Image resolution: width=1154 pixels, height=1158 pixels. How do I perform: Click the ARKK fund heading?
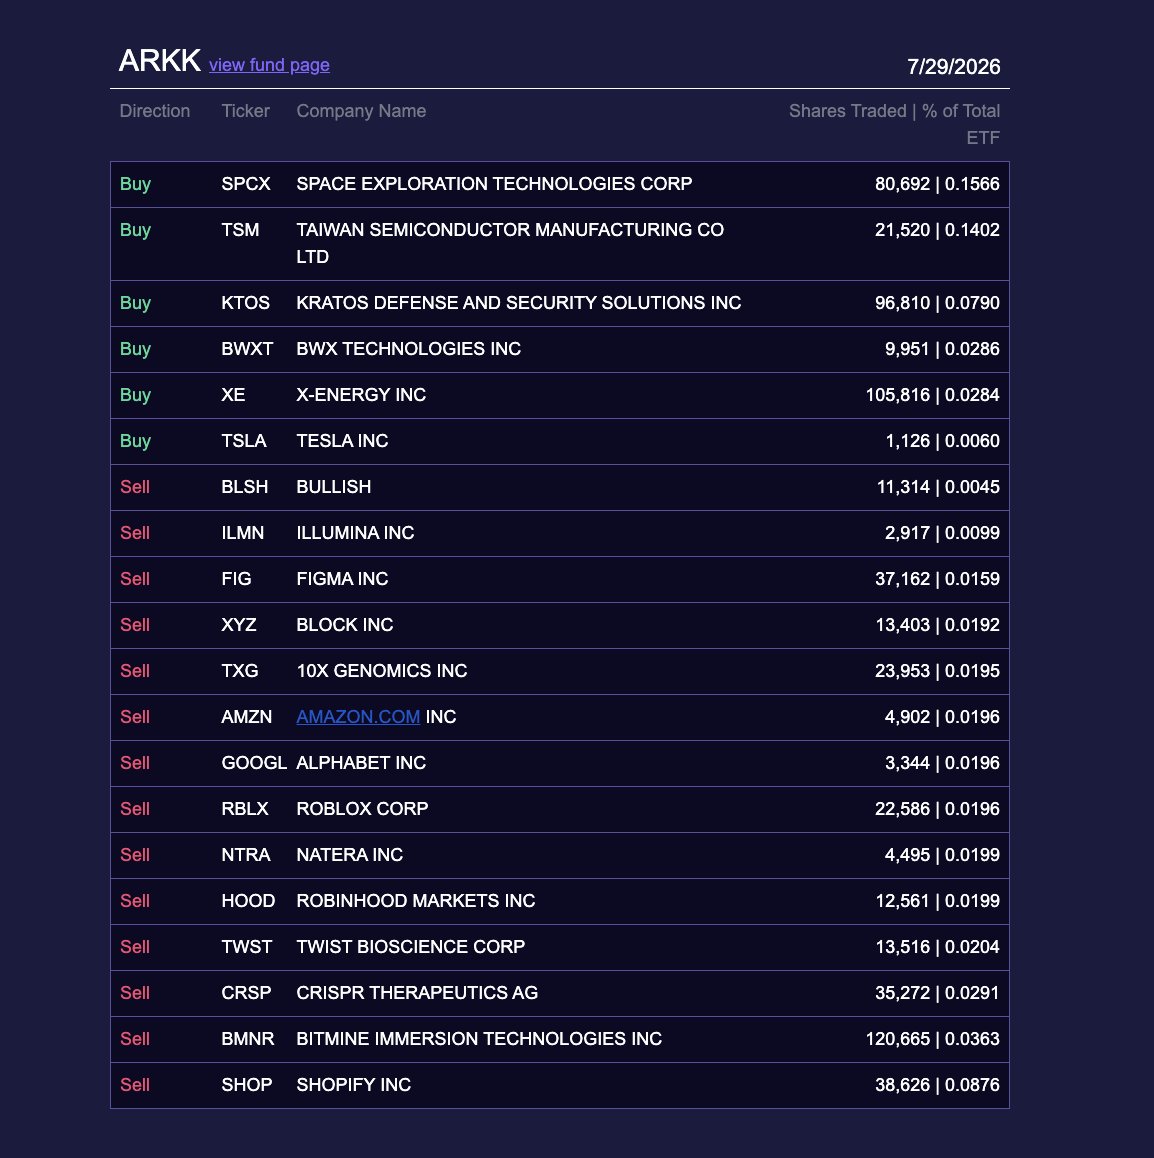pos(159,61)
